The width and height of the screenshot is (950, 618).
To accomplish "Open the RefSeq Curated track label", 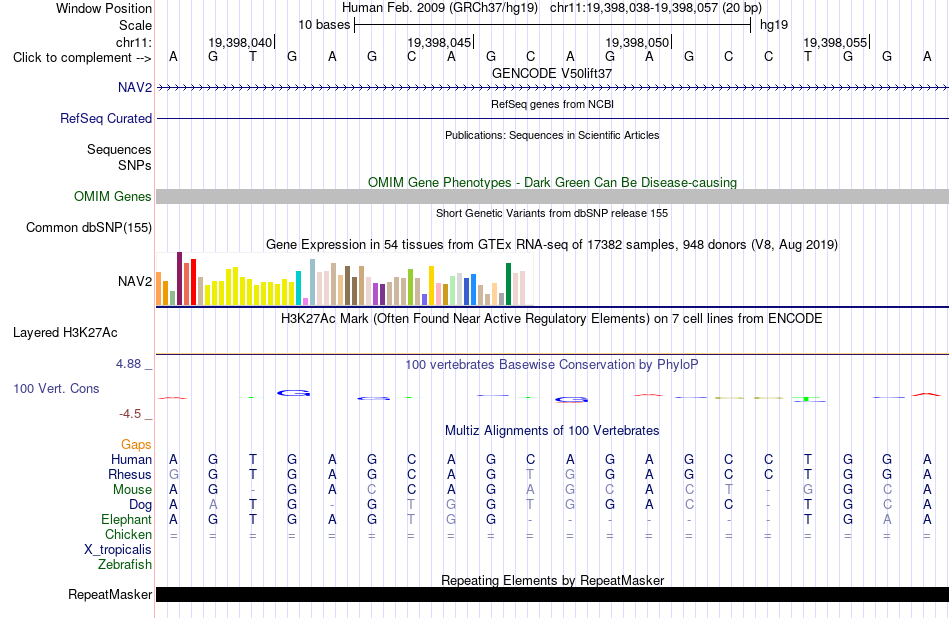I will 105,119.
